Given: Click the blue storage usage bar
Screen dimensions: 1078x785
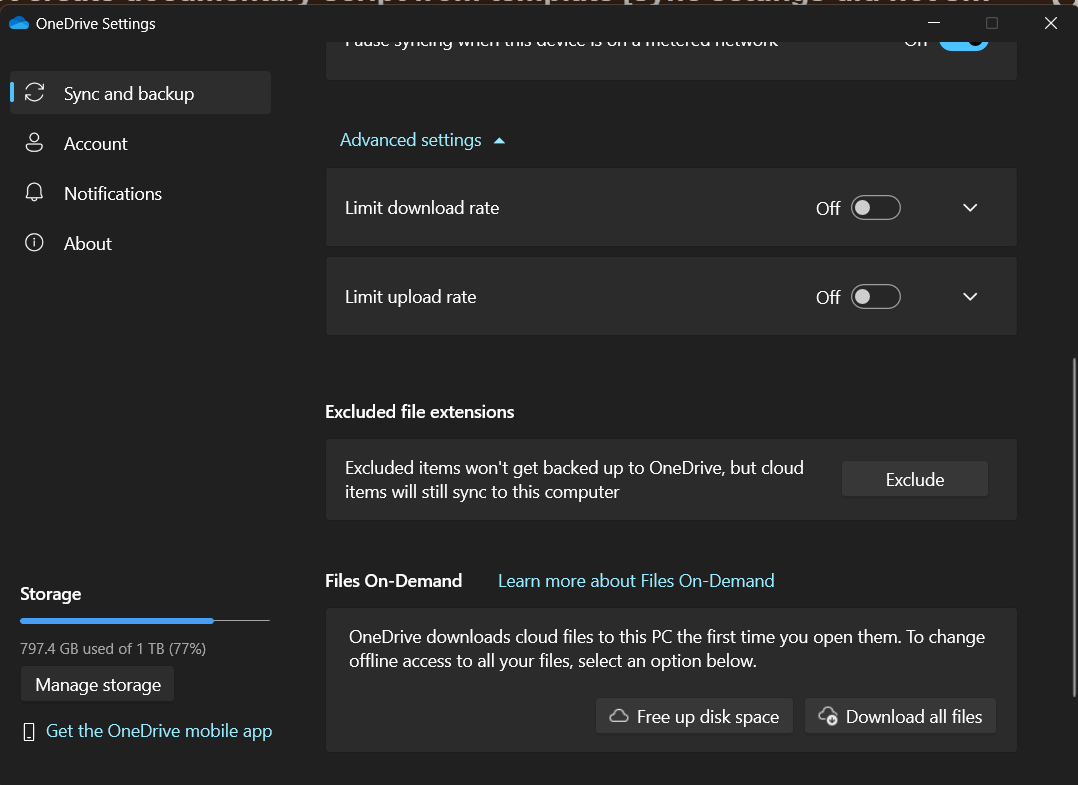Looking at the screenshot, I should [117, 621].
